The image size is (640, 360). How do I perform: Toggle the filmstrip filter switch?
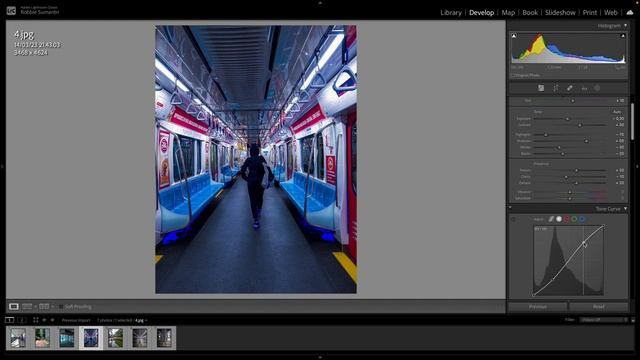[633, 320]
